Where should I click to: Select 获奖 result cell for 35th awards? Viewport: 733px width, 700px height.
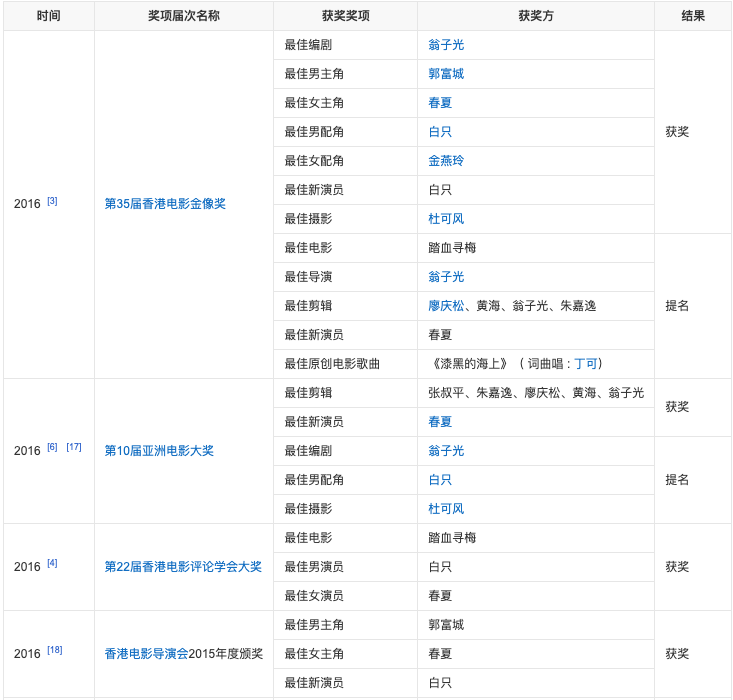pos(693,132)
